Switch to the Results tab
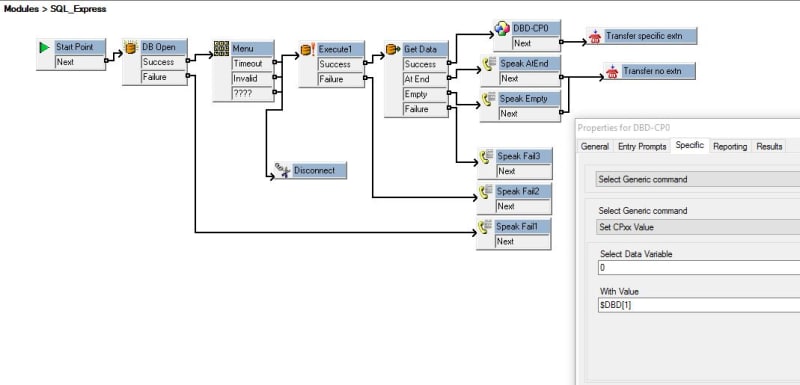This screenshot has width=800, height=385. click(769, 146)
